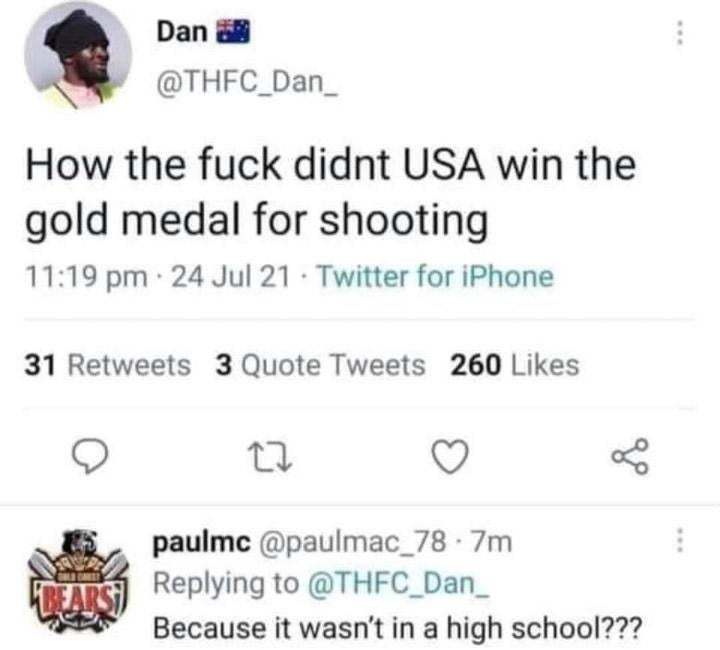View the 3 Quote Tweets

(321, 365)
